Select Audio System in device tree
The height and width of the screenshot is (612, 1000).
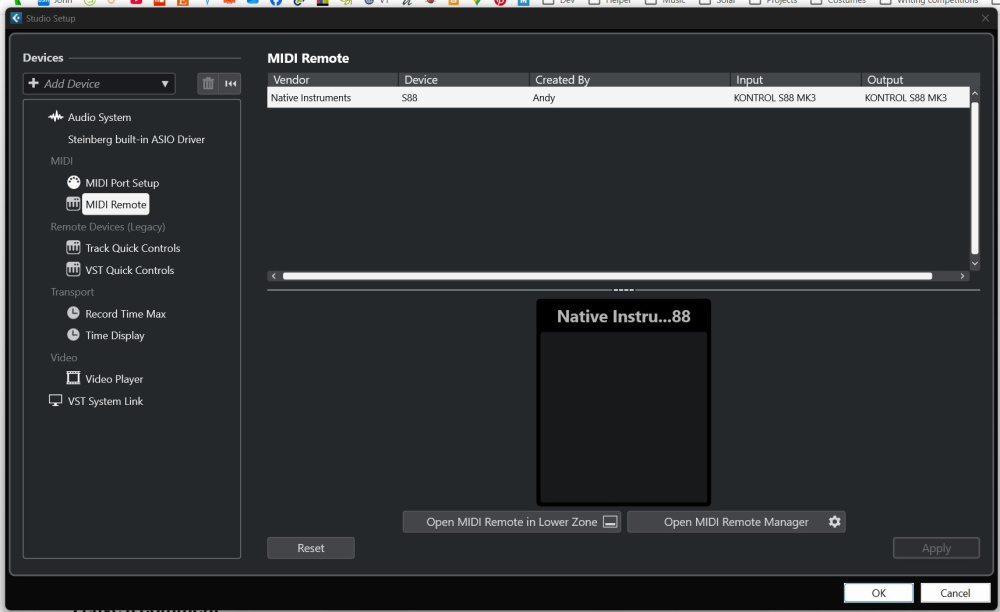pos(99,117)
